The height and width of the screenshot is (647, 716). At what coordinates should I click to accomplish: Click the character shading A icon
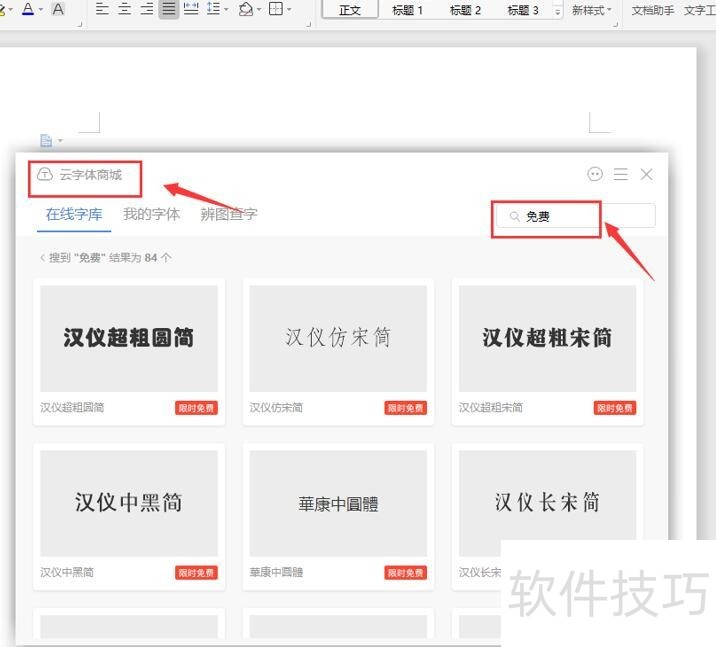point(58,9)
